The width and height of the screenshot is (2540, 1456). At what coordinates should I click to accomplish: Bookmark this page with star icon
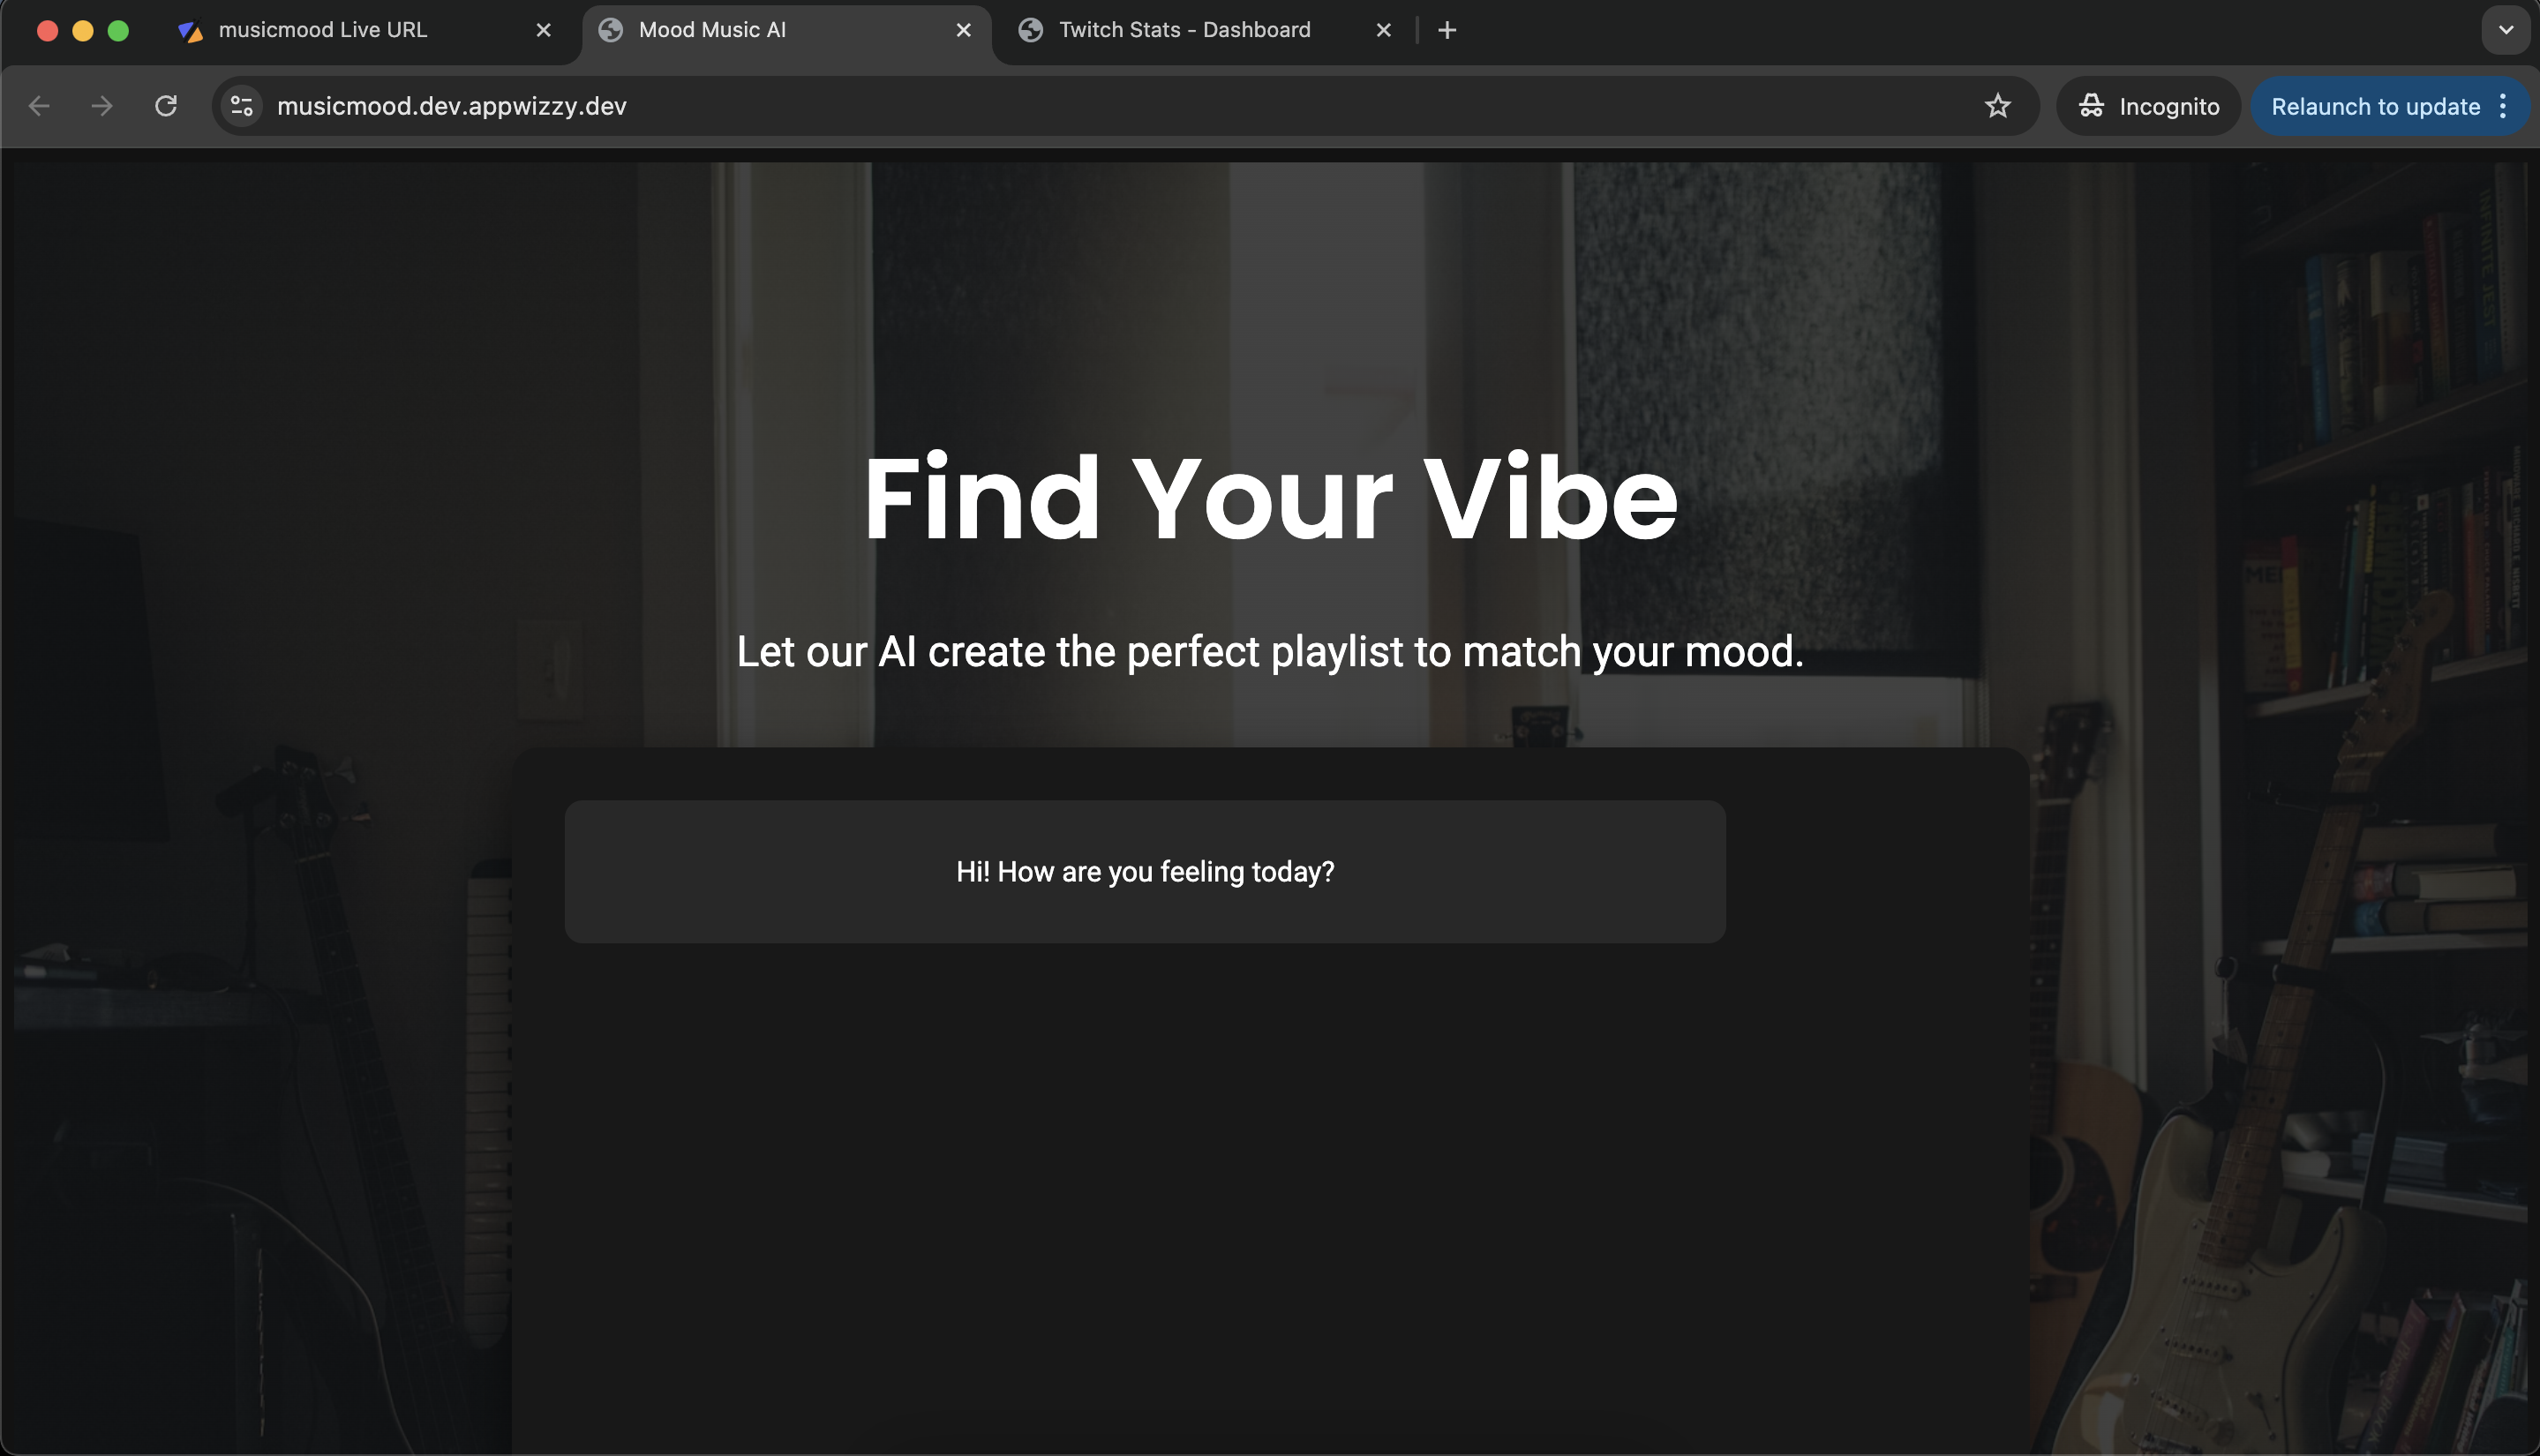pyautogui.click(x=1997, y=106)
